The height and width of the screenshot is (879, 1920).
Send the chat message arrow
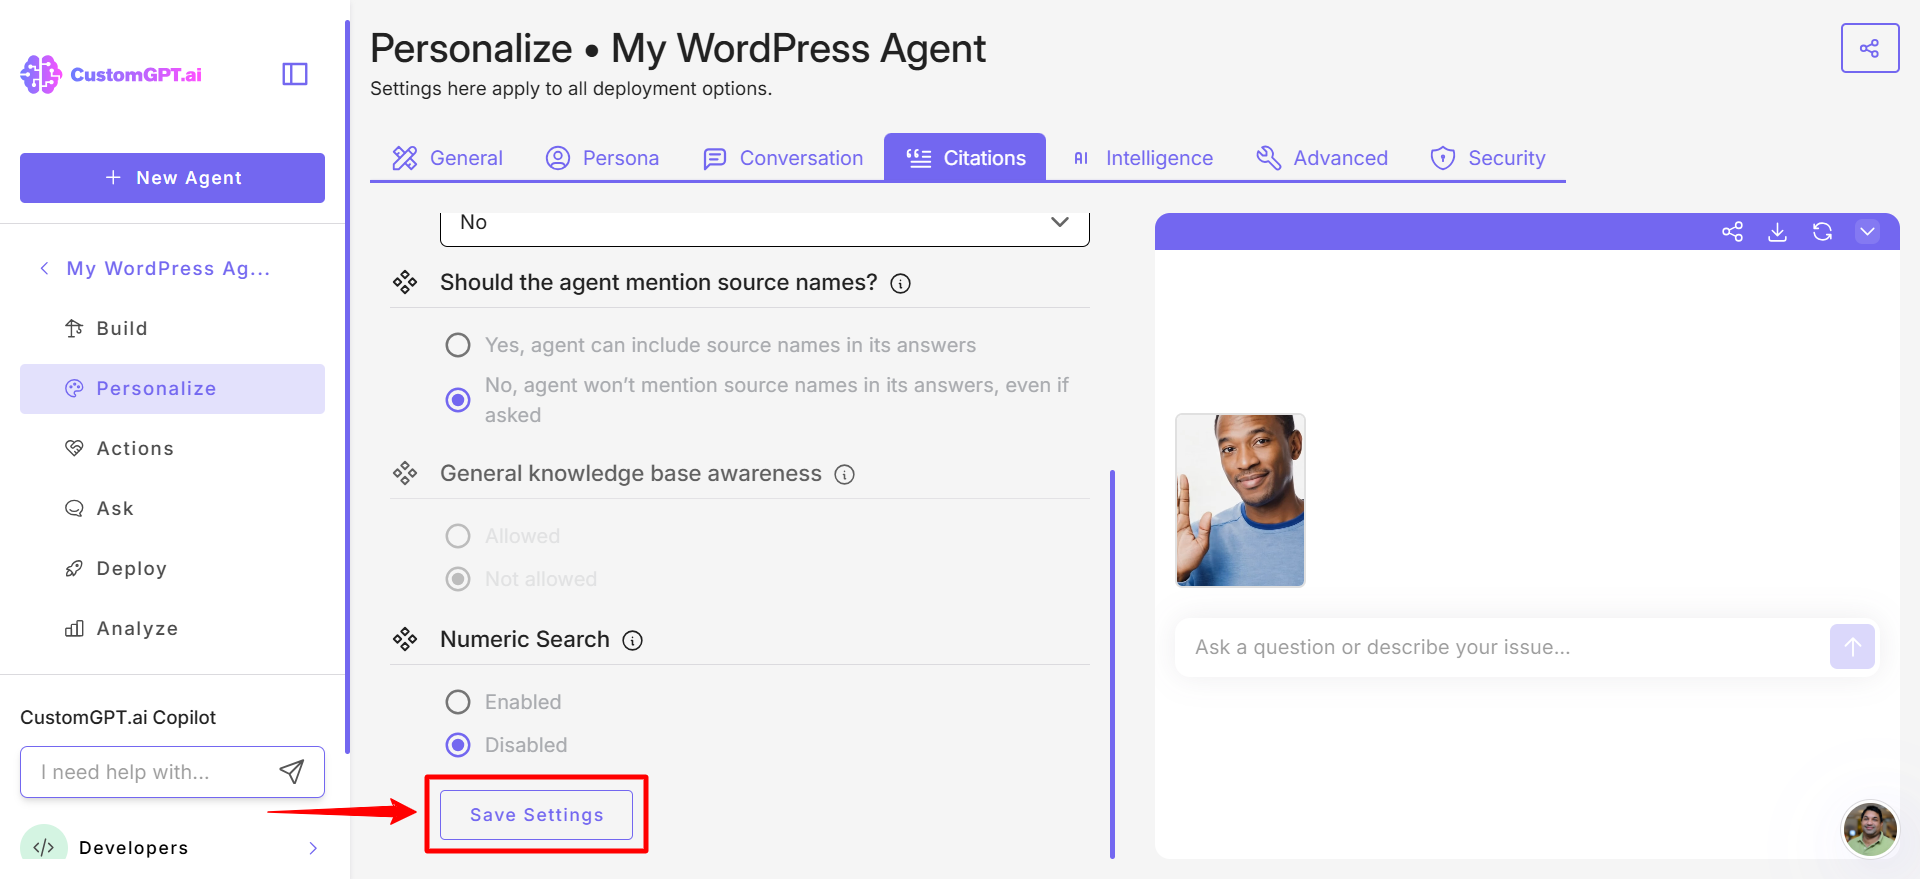tap(1852, 647)
